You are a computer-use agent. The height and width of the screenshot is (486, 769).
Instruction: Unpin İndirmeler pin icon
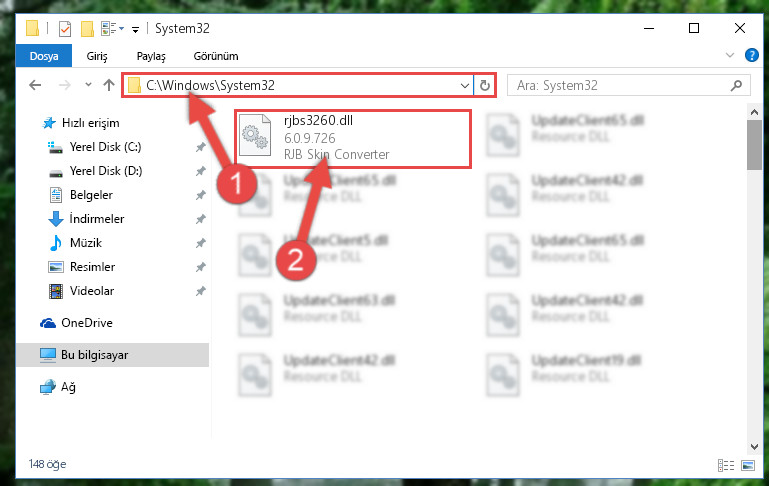(x=200, y=219)
